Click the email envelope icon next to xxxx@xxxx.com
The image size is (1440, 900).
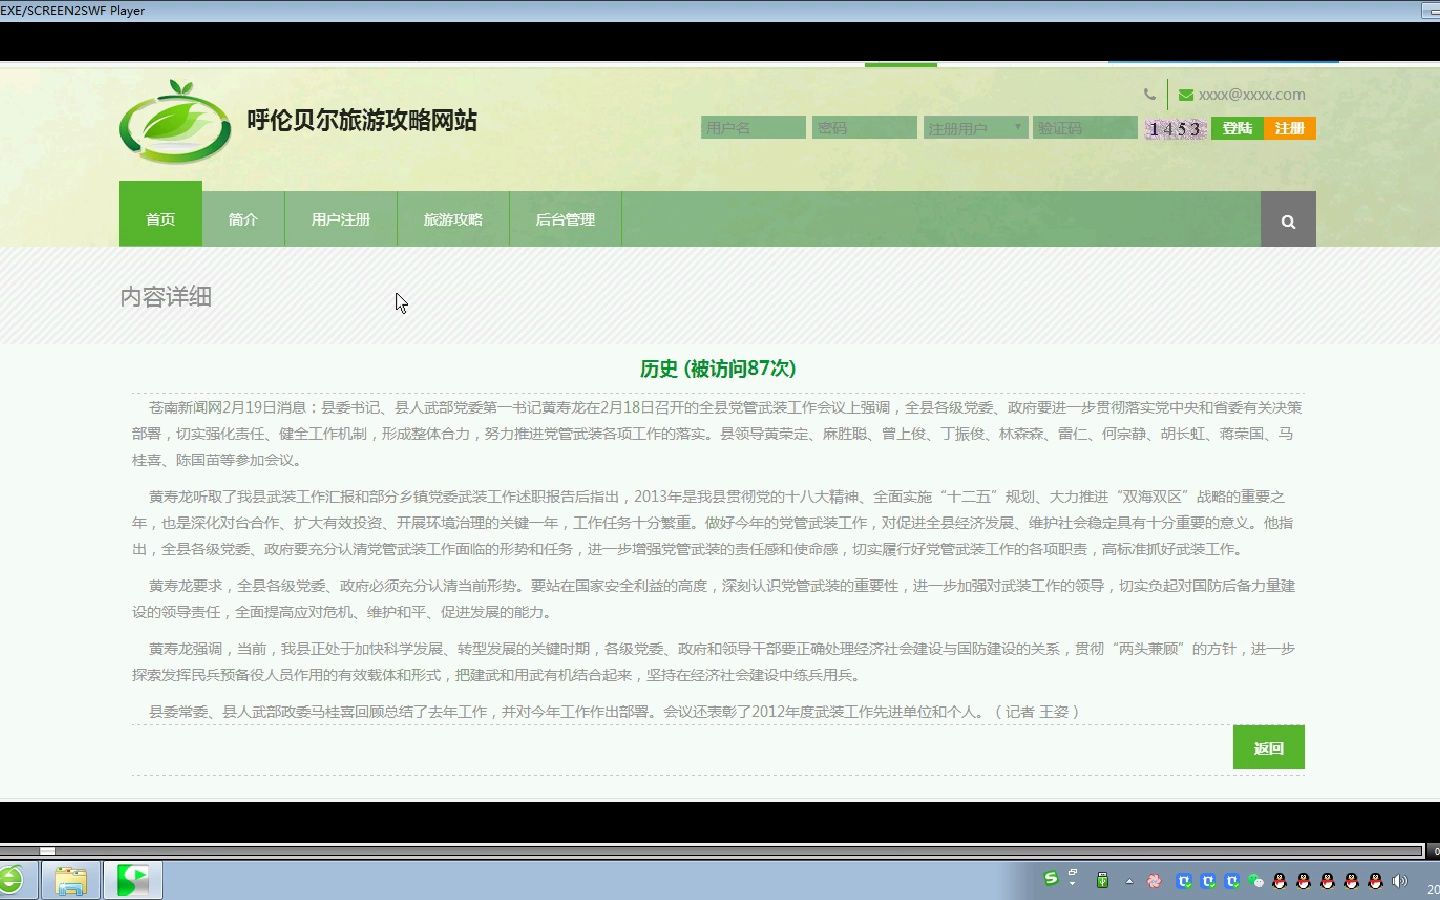(x=1185, y=94)
